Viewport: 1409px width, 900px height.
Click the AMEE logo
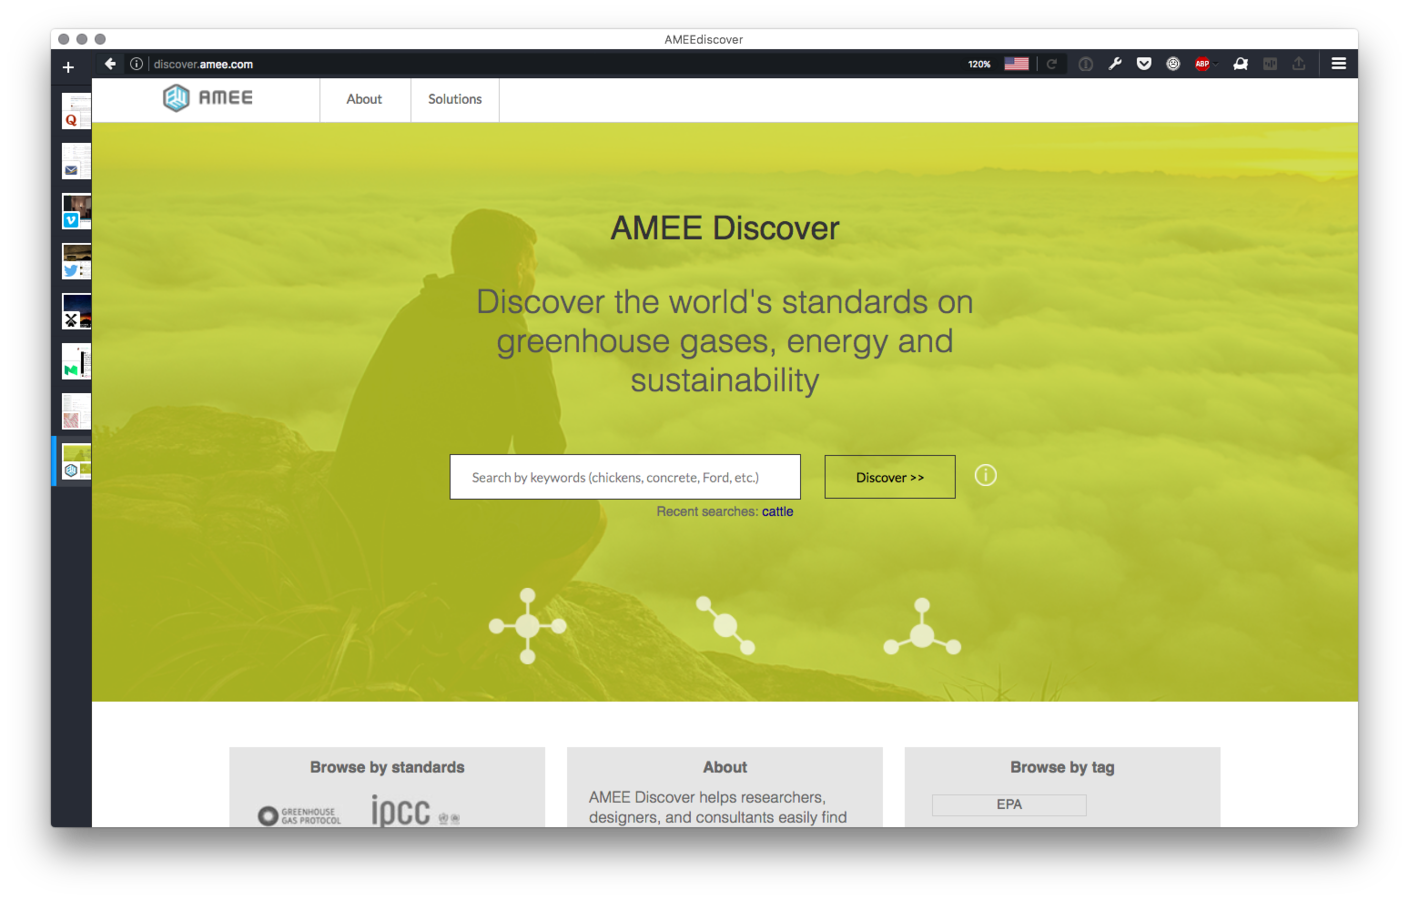point(208,98)
